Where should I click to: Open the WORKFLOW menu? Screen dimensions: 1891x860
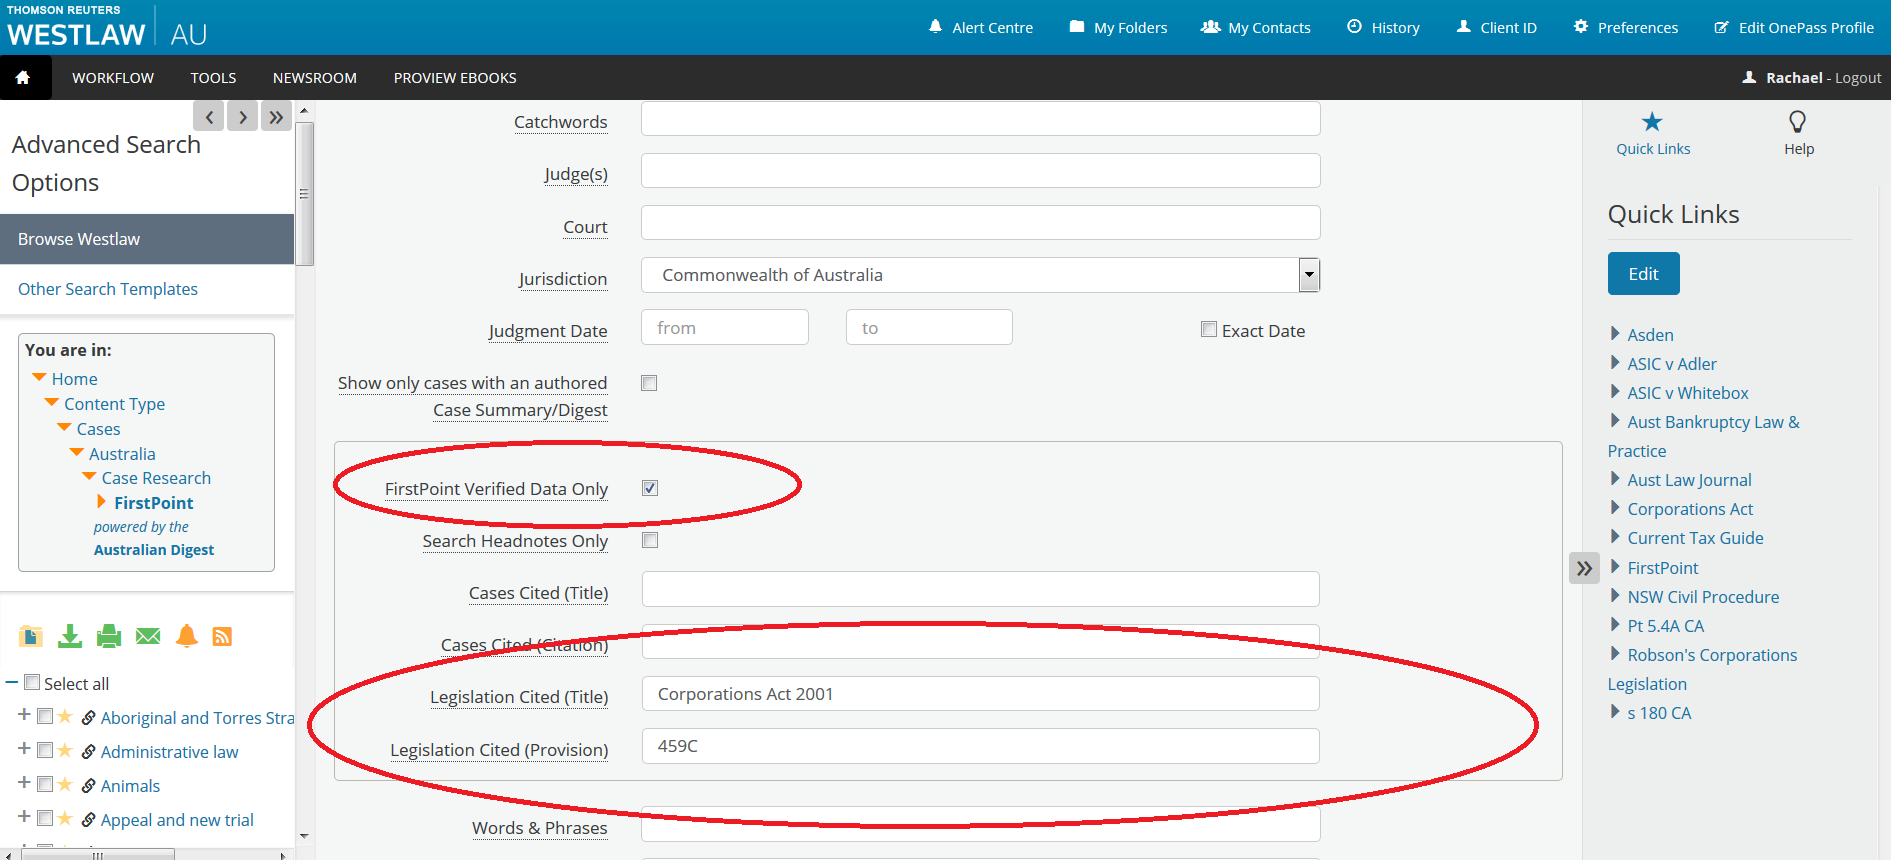click(x=113, y=78)
